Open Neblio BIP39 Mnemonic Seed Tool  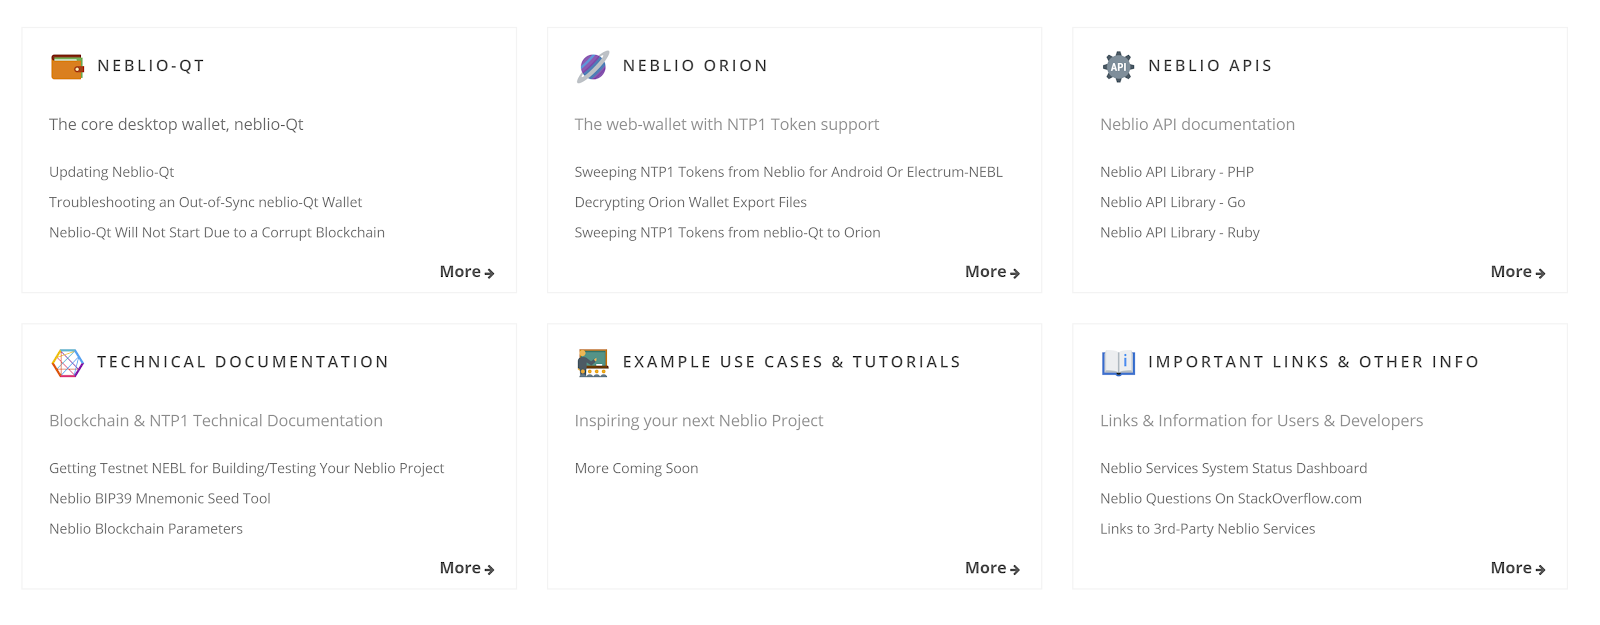coord(160,498)
